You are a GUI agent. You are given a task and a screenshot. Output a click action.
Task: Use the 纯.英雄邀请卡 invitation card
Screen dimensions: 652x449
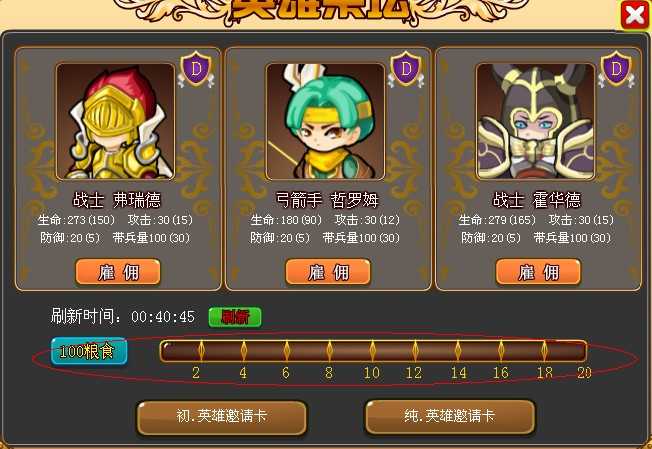pyautogui.click(x=449, y=416)
